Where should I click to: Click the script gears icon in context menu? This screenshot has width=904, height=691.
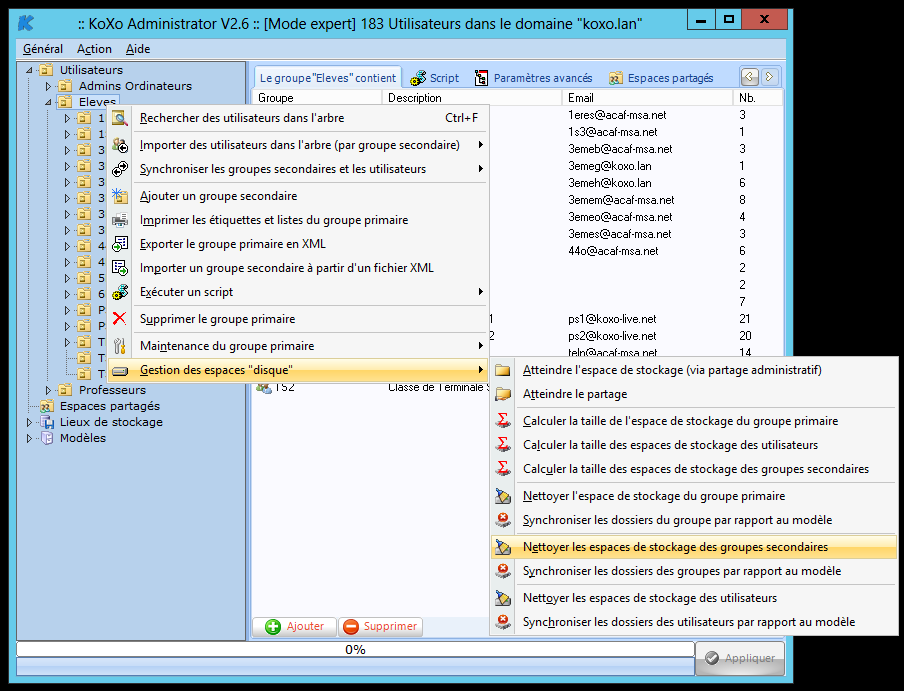point(120,292)
